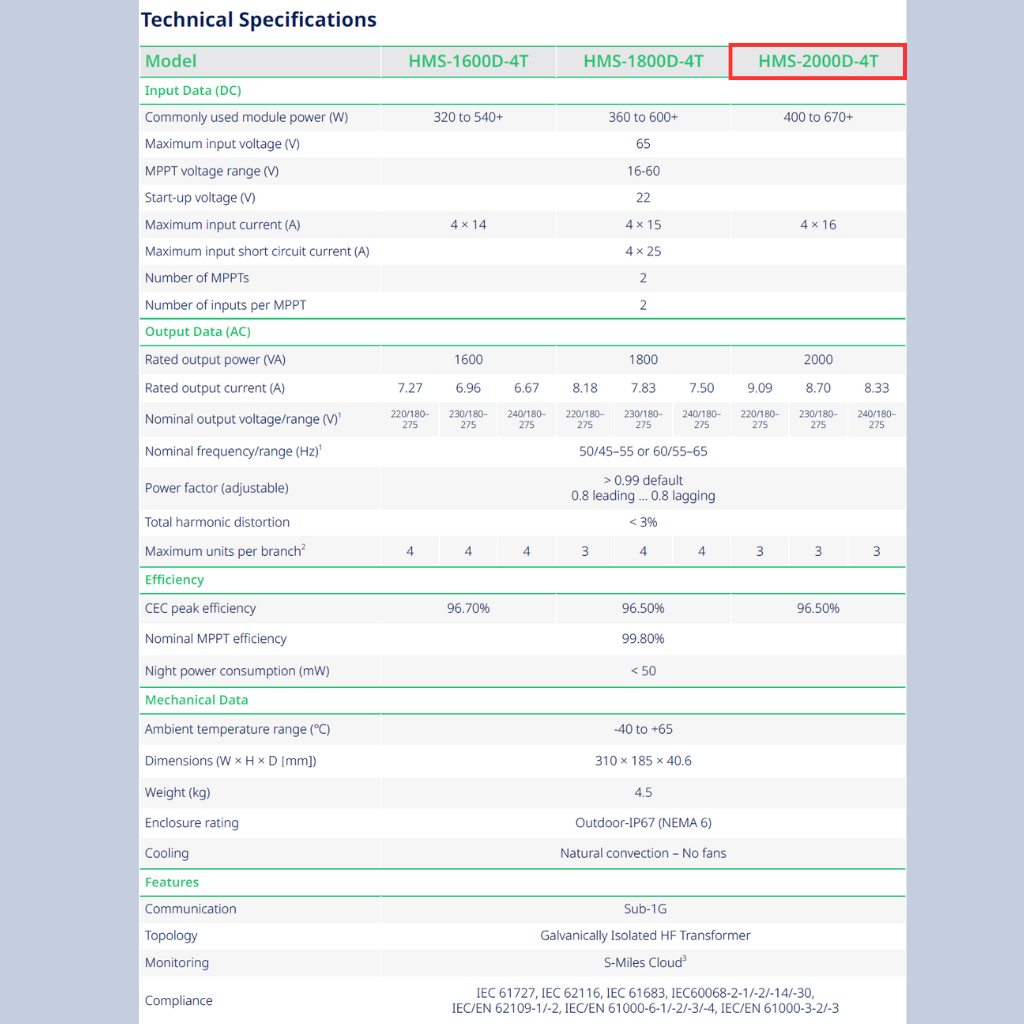Click the MPPT voltage range value 16-60
1024x1024 pixels.
[x=643, y=171]
